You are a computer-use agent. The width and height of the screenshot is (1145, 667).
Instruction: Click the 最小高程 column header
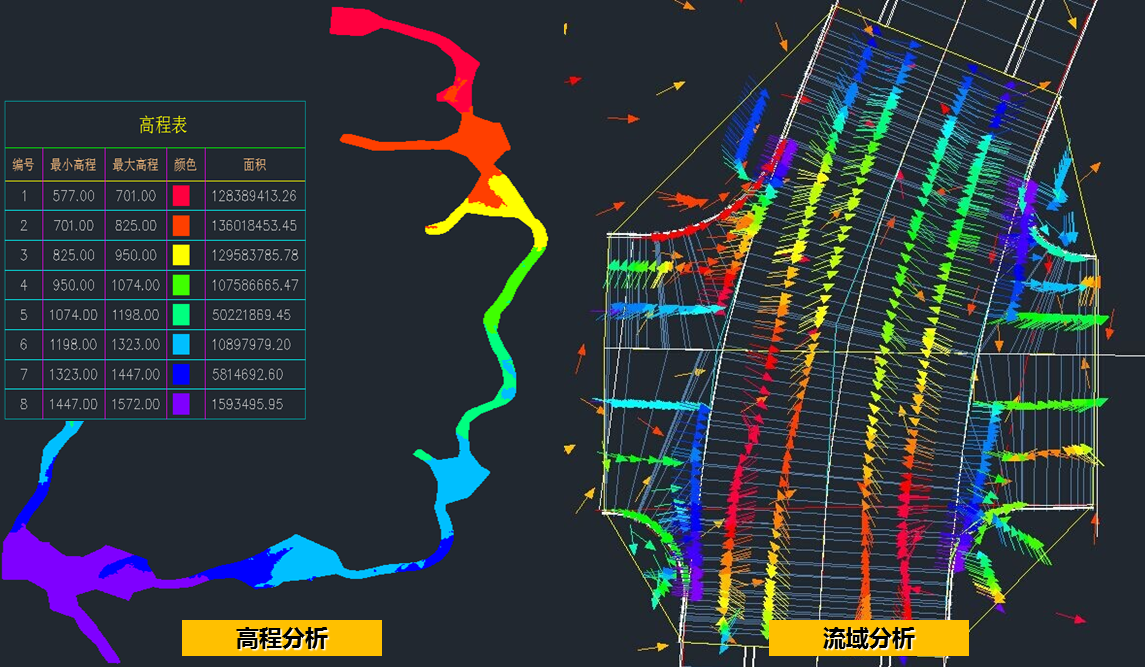[x=73, y=165]
